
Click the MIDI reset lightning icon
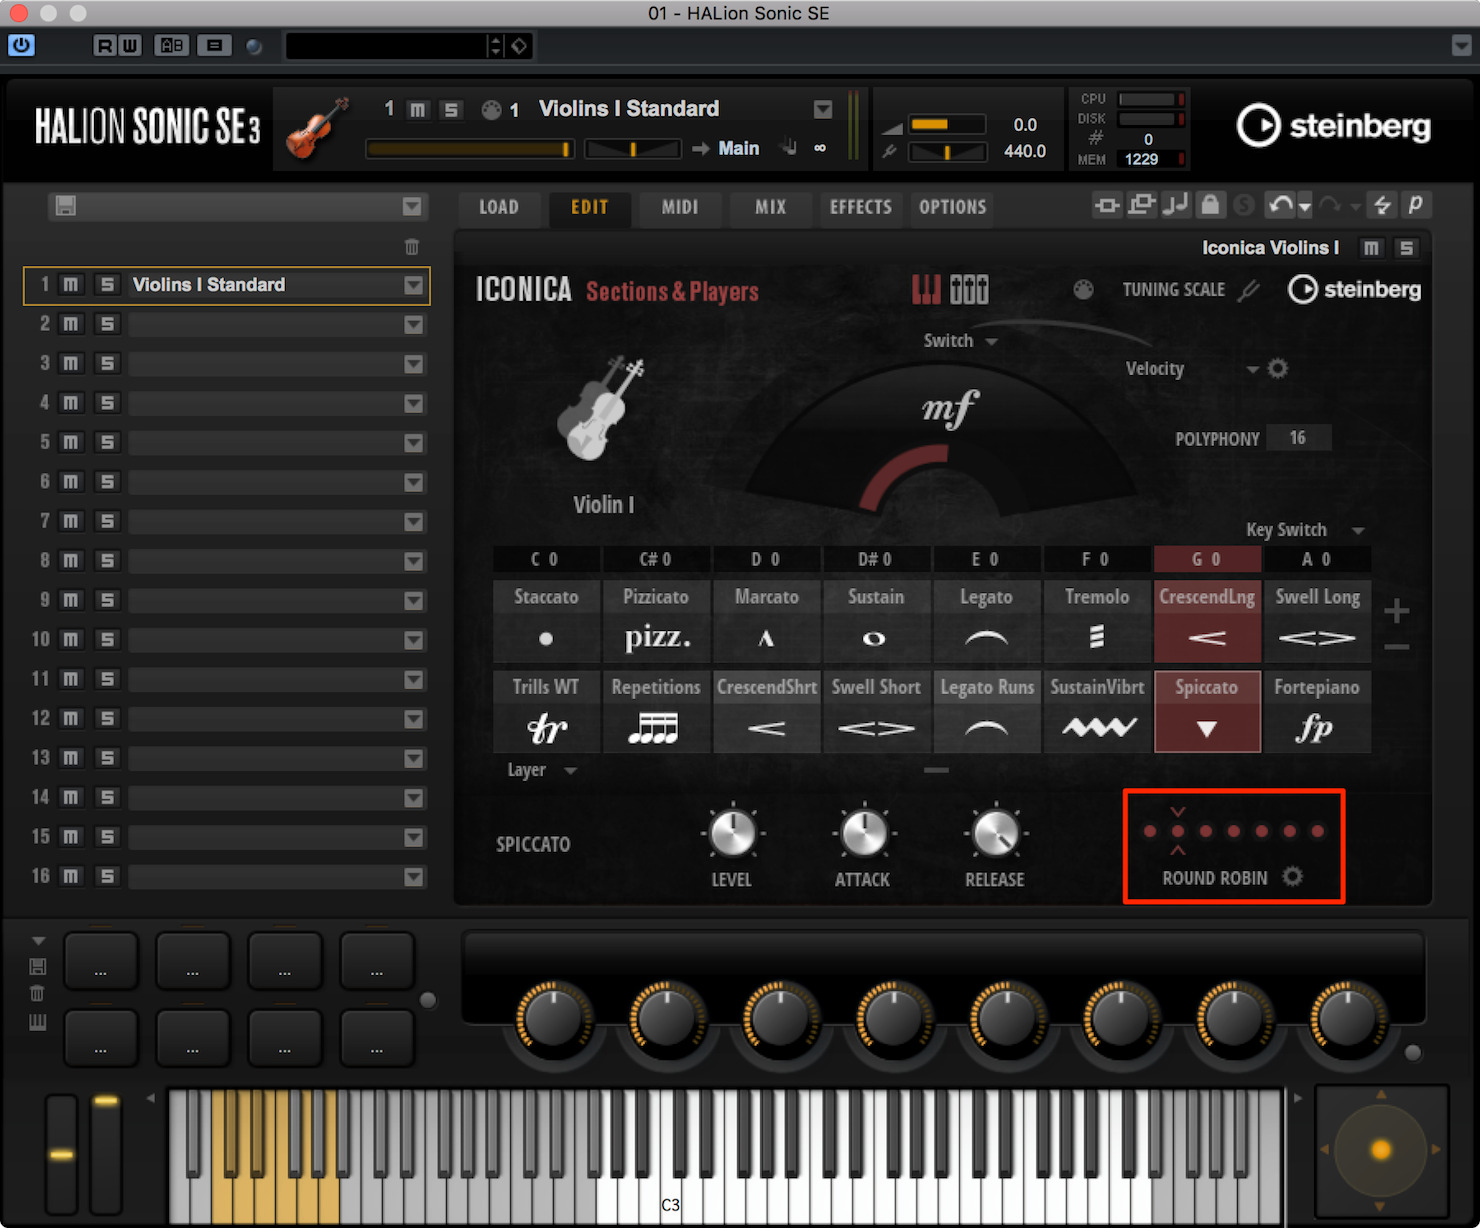click(1382, 205)
